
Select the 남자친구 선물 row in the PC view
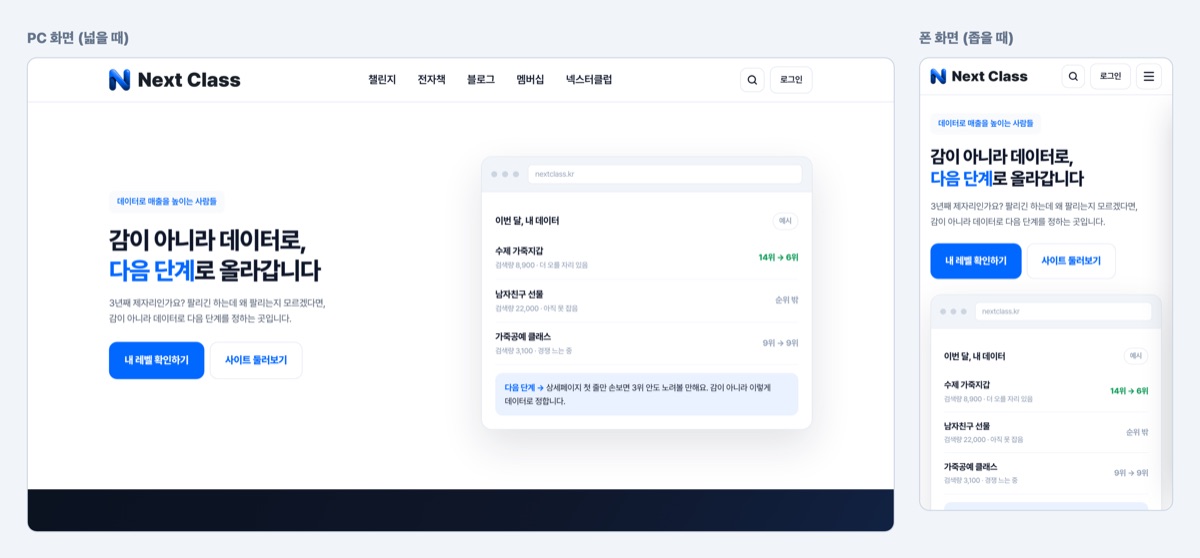646,300
